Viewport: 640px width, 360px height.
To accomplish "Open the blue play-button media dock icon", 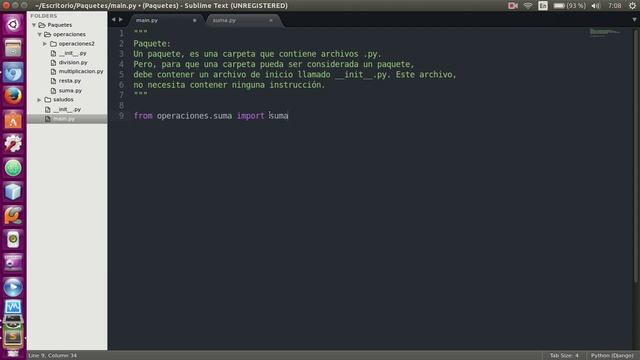I will pos(13,287).
